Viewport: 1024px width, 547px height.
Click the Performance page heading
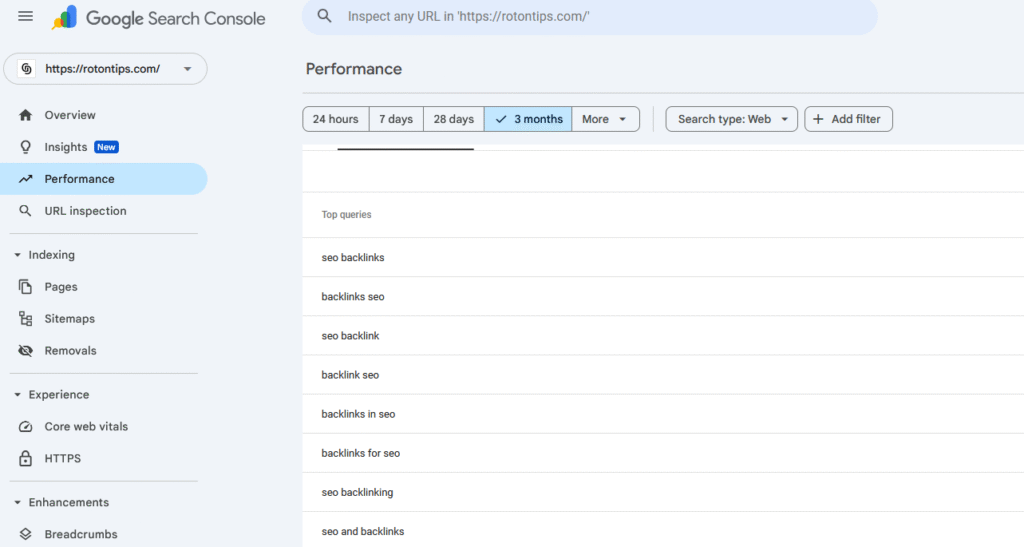(x=354, y=69)
